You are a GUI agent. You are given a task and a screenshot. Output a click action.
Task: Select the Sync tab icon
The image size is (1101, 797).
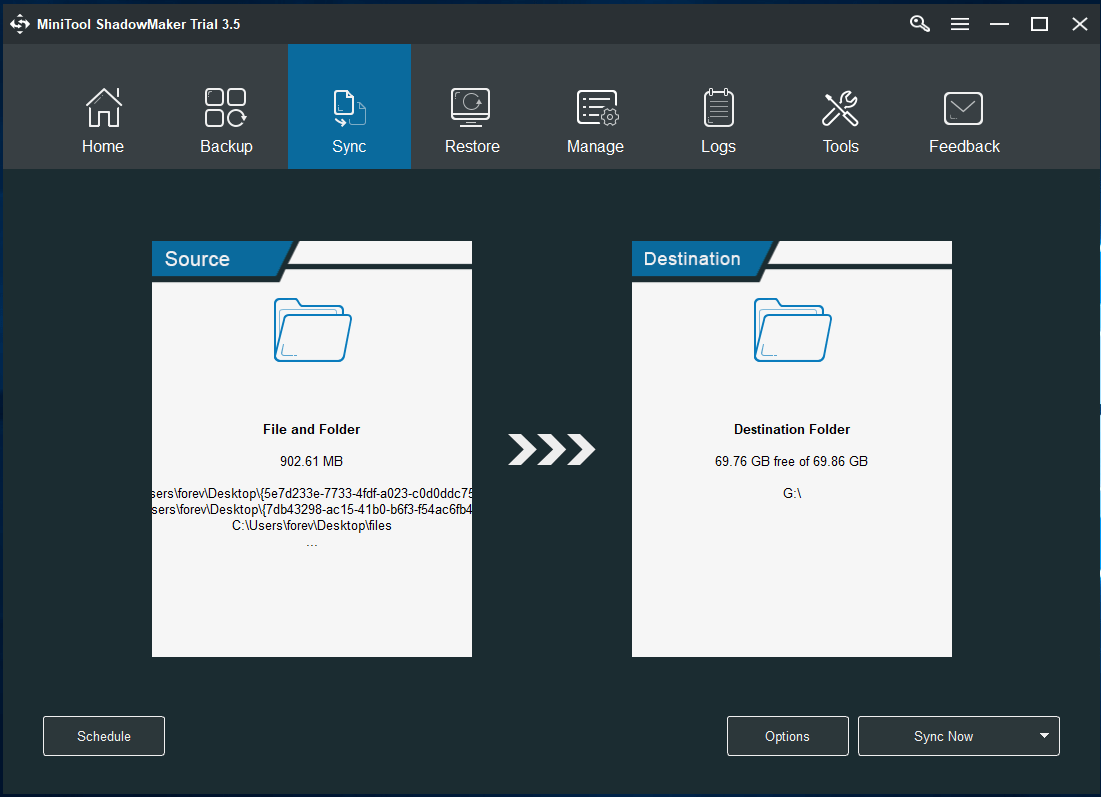(349, 108)
